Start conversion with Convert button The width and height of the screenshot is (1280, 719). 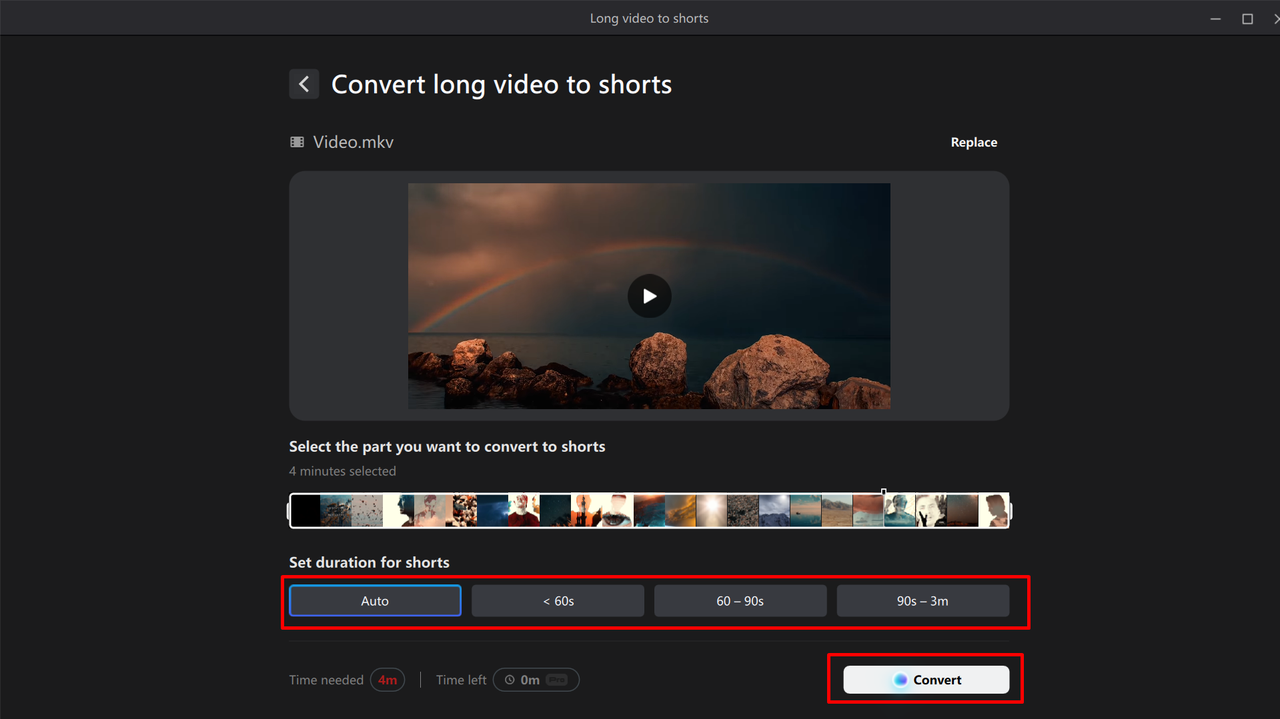pos(926,680)
